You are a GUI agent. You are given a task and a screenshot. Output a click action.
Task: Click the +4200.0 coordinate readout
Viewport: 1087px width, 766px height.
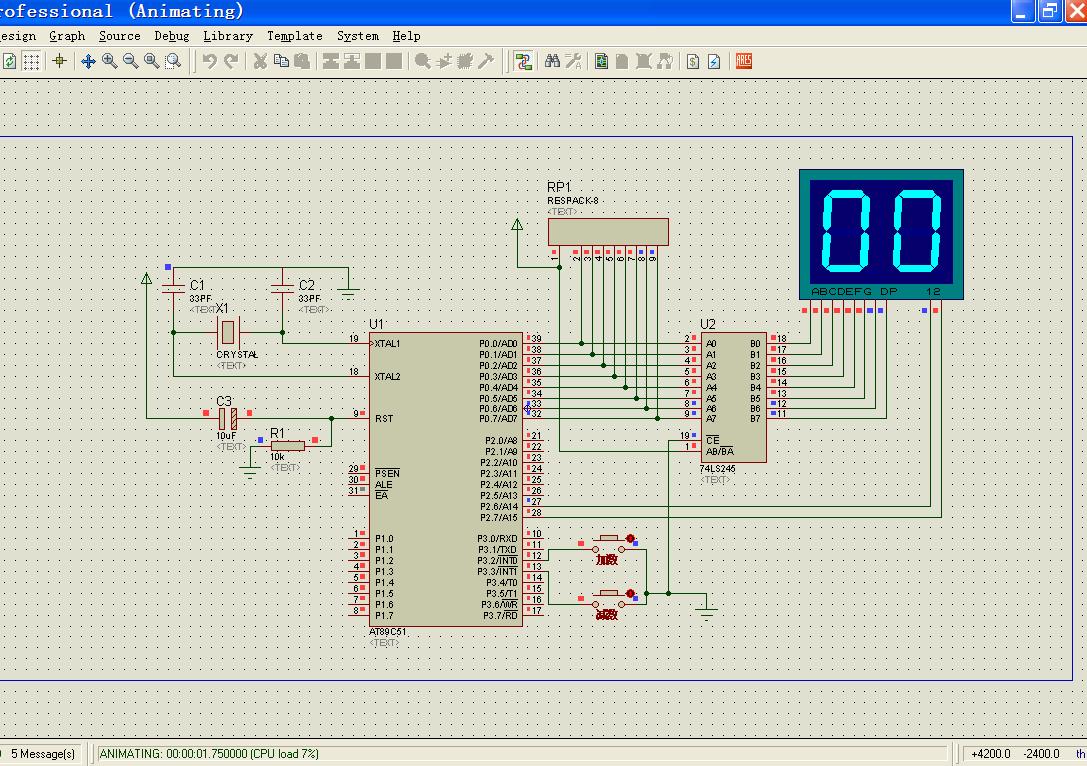point(991,754)
